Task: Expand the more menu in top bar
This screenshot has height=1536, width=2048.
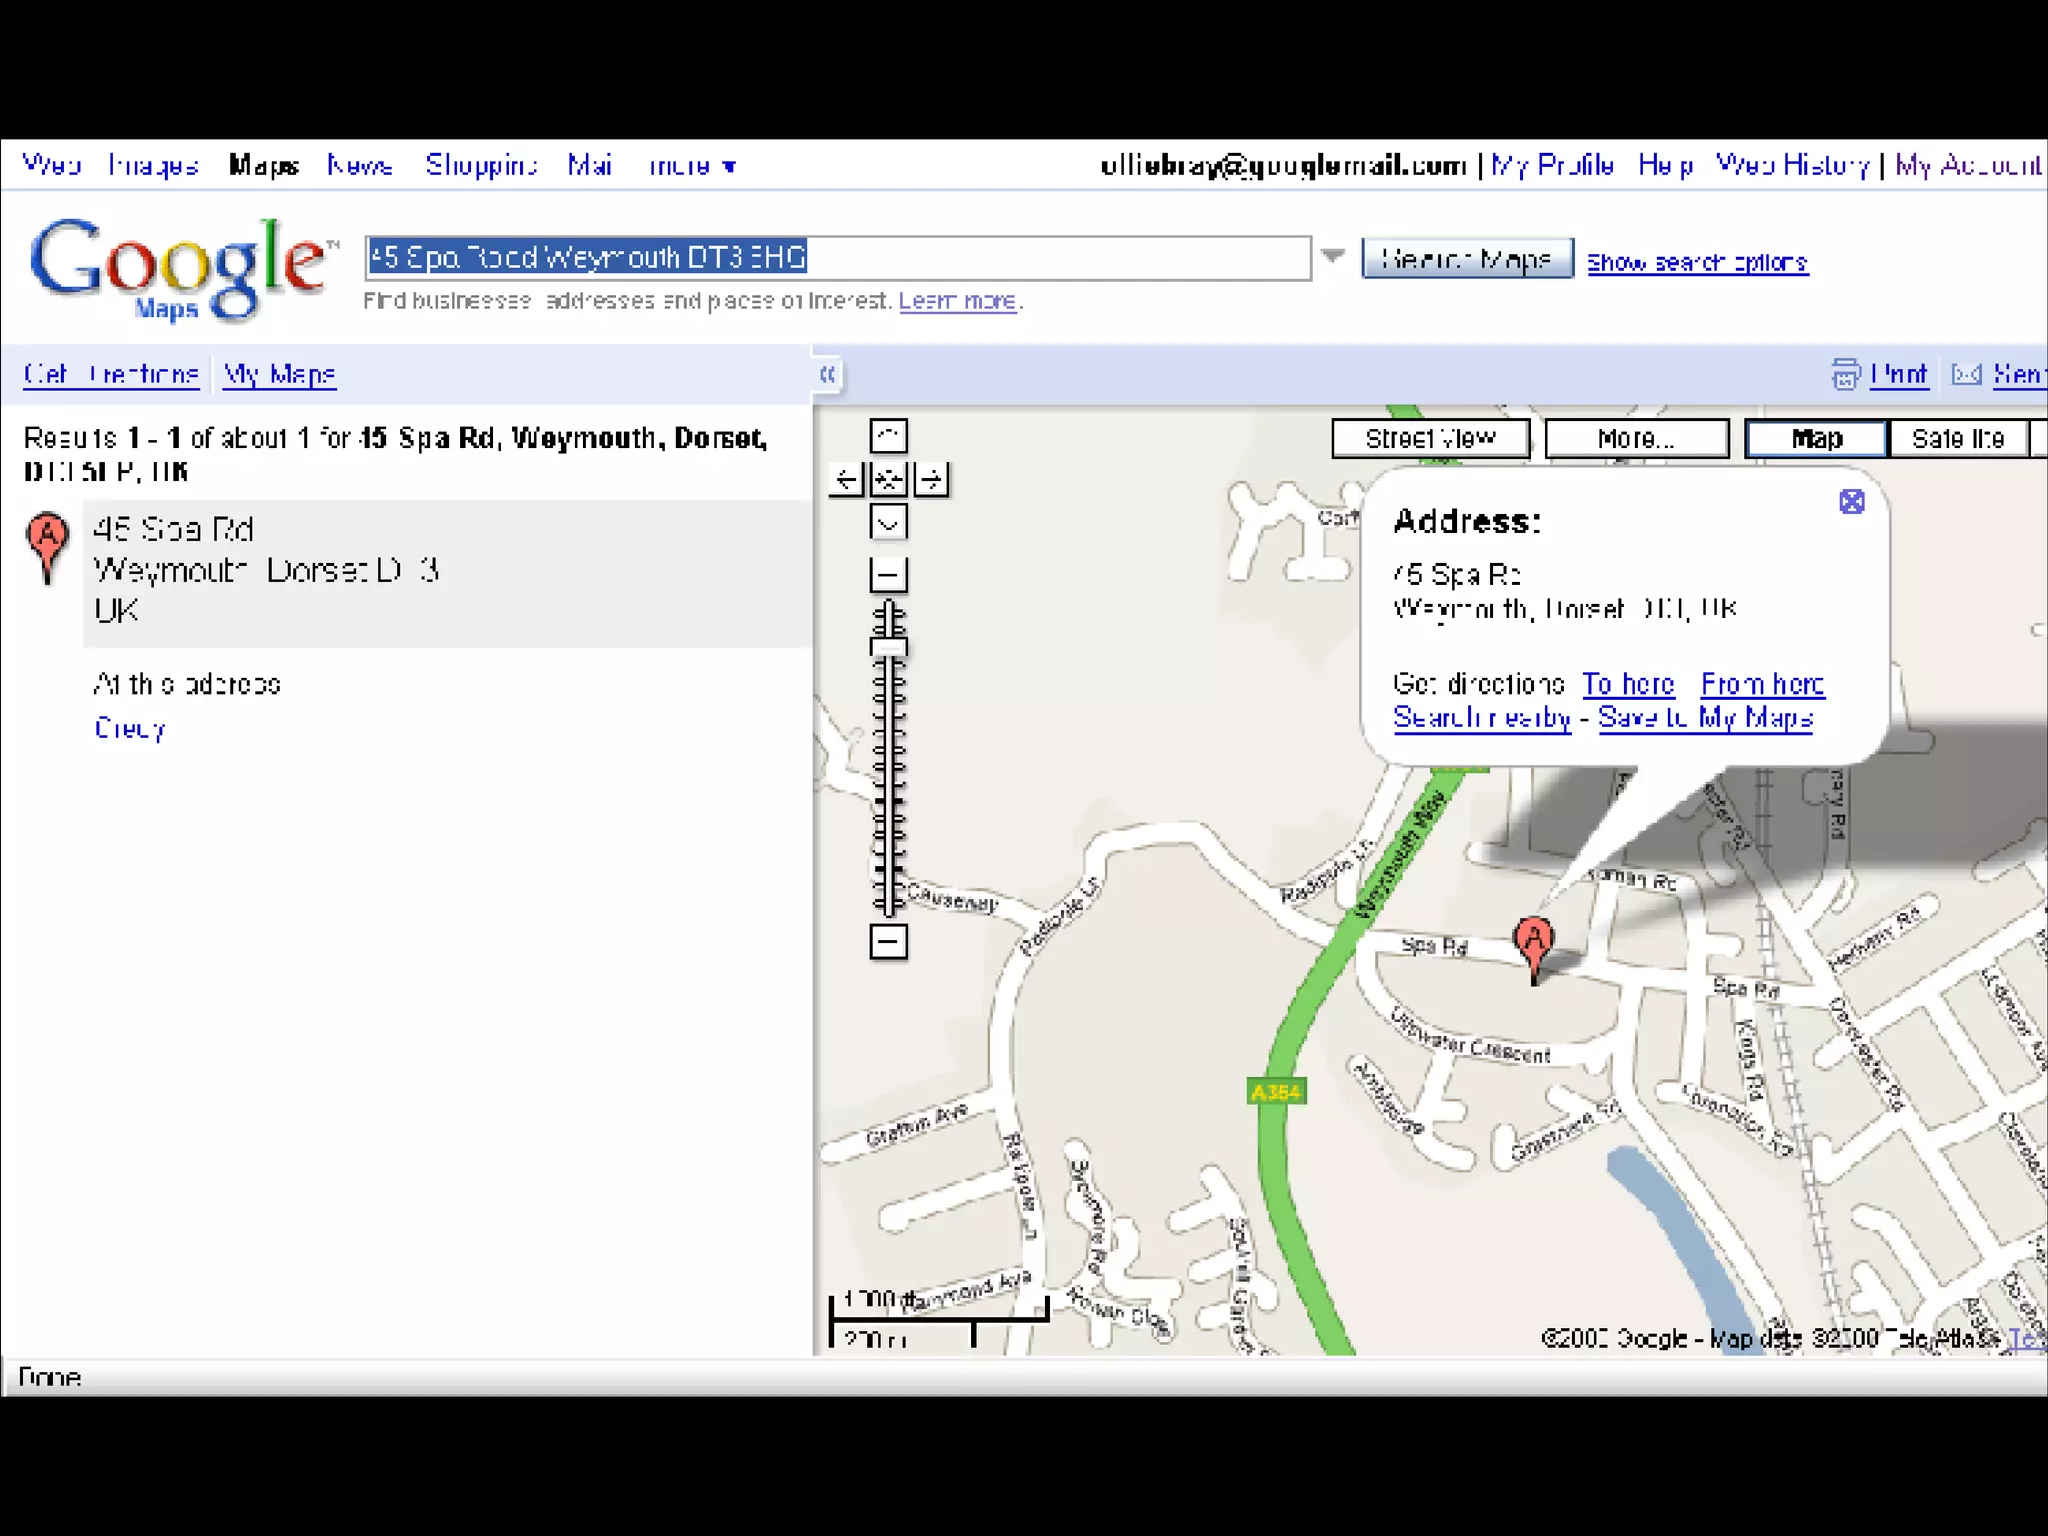Action: coord(692,166)
